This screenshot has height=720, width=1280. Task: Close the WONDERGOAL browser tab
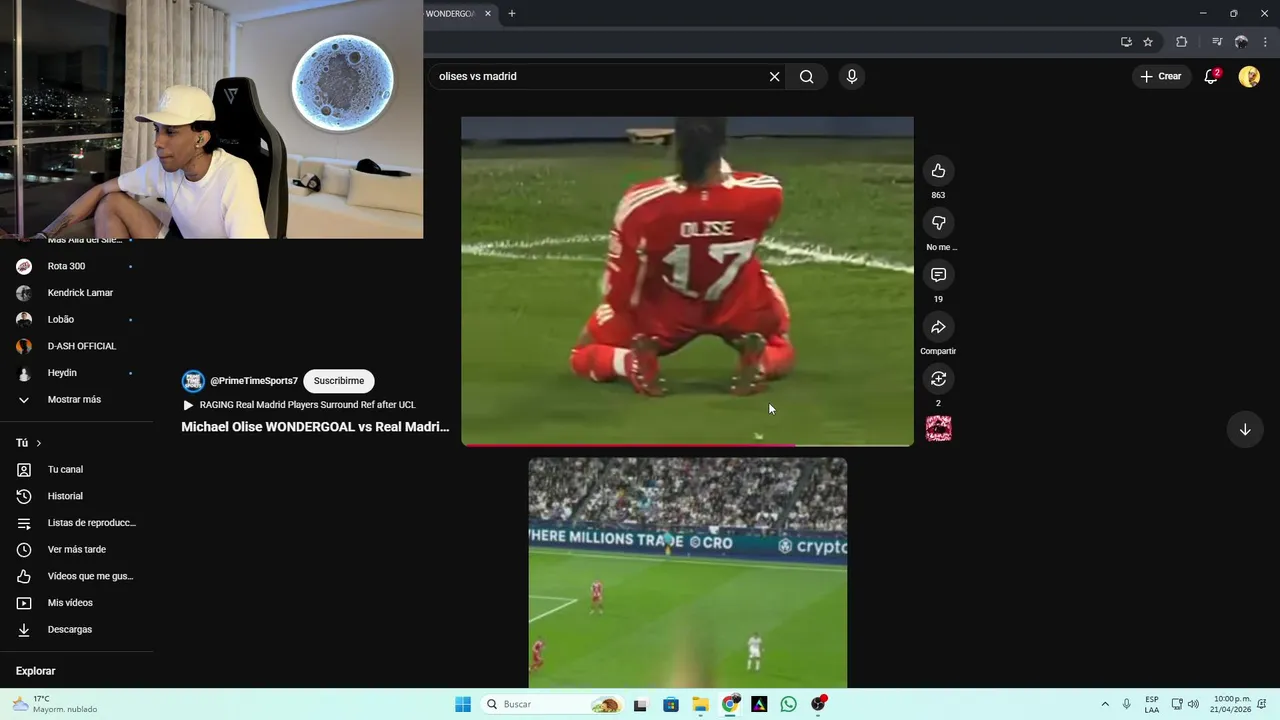pos(488,14)
